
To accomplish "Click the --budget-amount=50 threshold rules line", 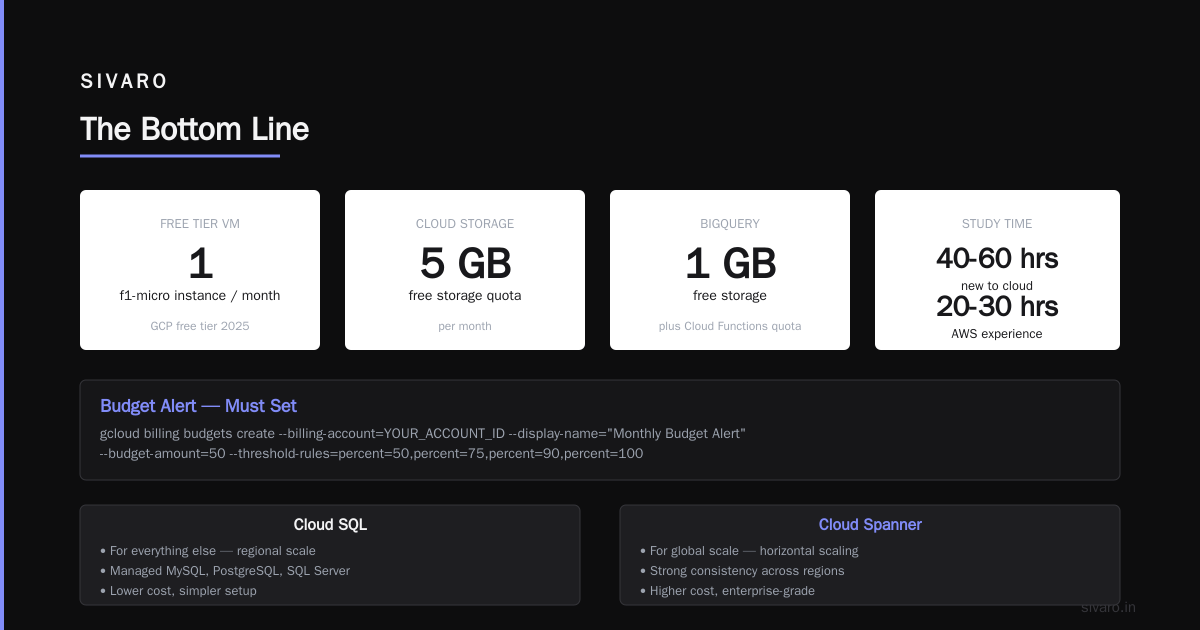I will (371, 453).
